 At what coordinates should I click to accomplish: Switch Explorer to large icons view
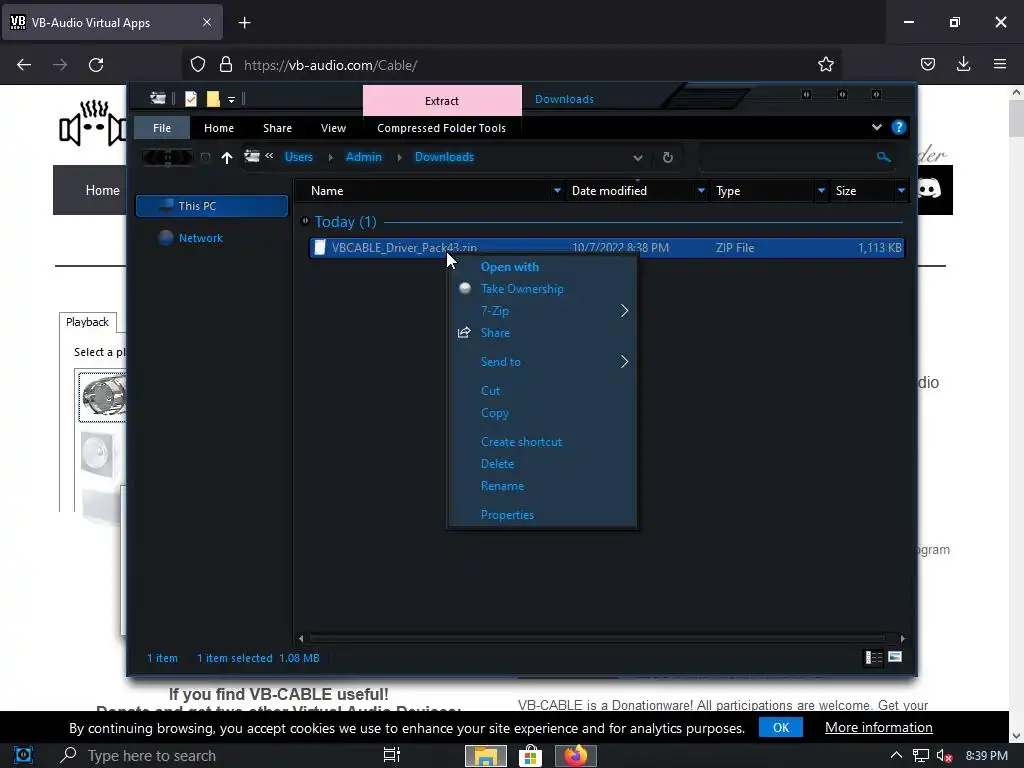[x=895, y=657]
